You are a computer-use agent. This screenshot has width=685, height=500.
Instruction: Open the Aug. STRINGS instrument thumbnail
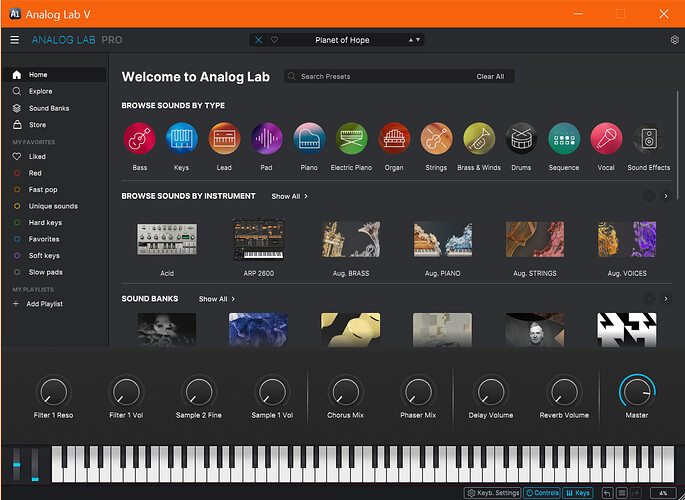(535, 239)
